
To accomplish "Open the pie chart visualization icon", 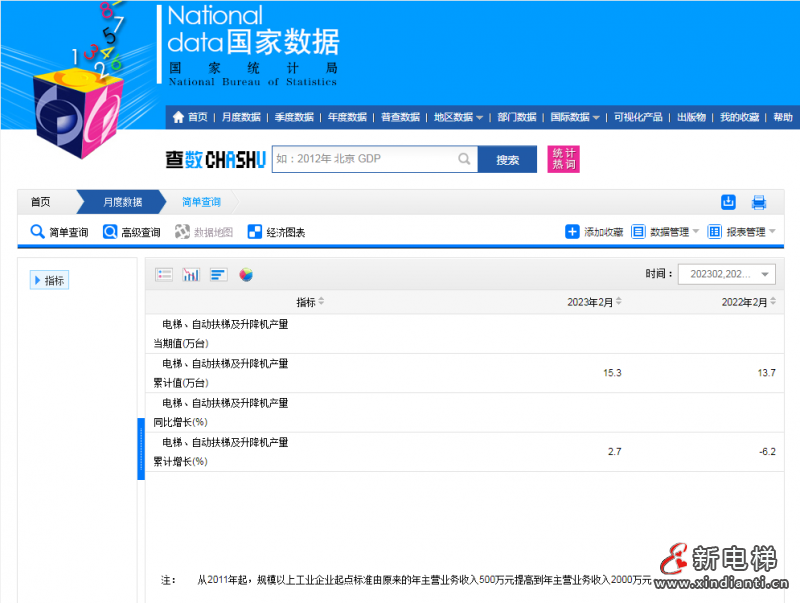I will click(246, 274).
